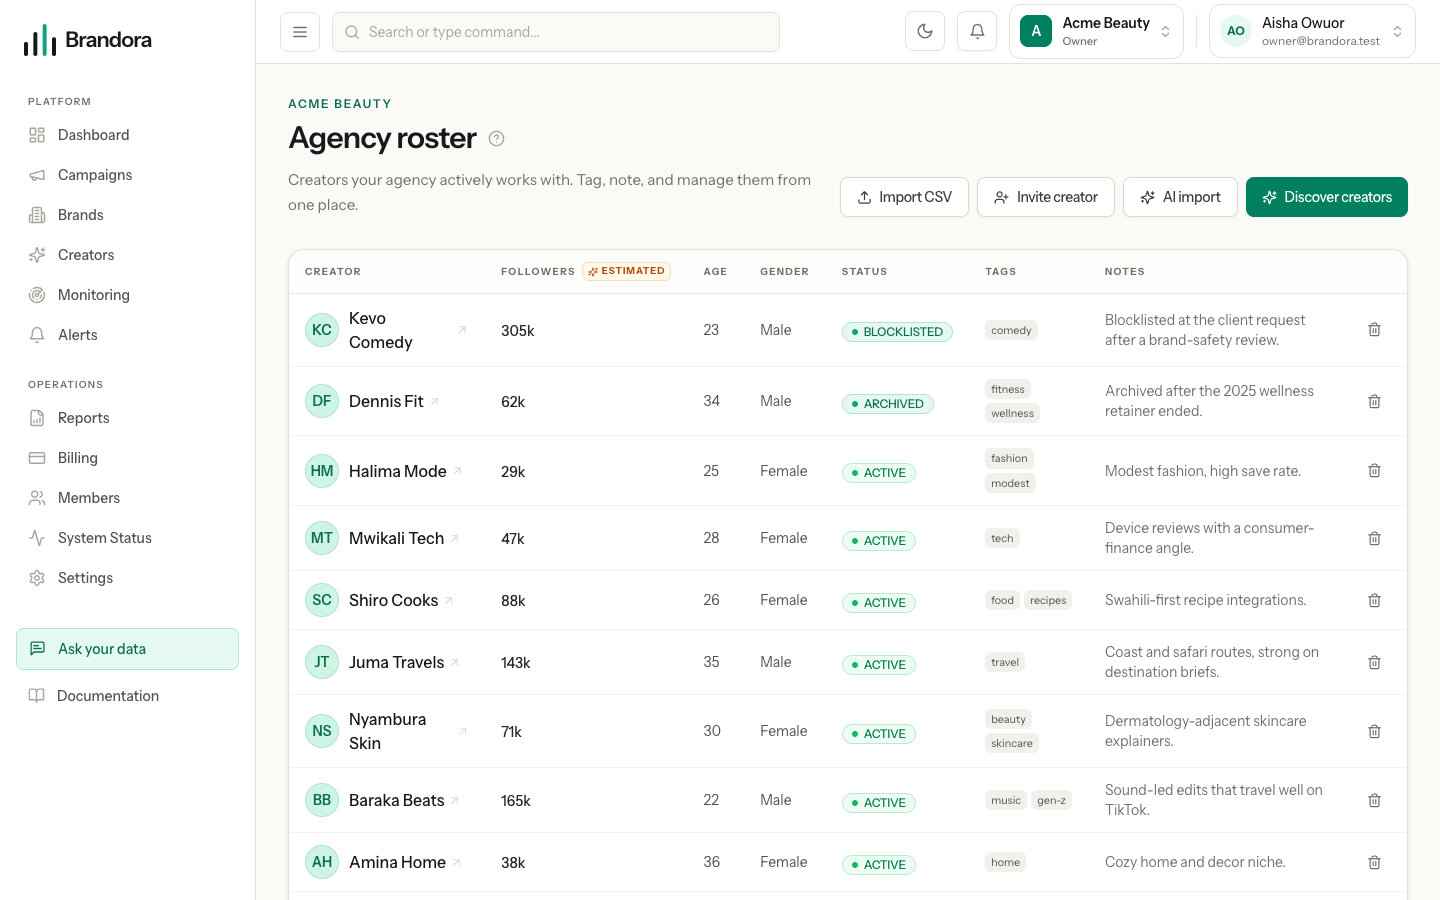The width and height of the screenshot is (1440, 900).
Task: Toggle the sidebar with the hamburger icon
Action: click(x=300, y=32)
